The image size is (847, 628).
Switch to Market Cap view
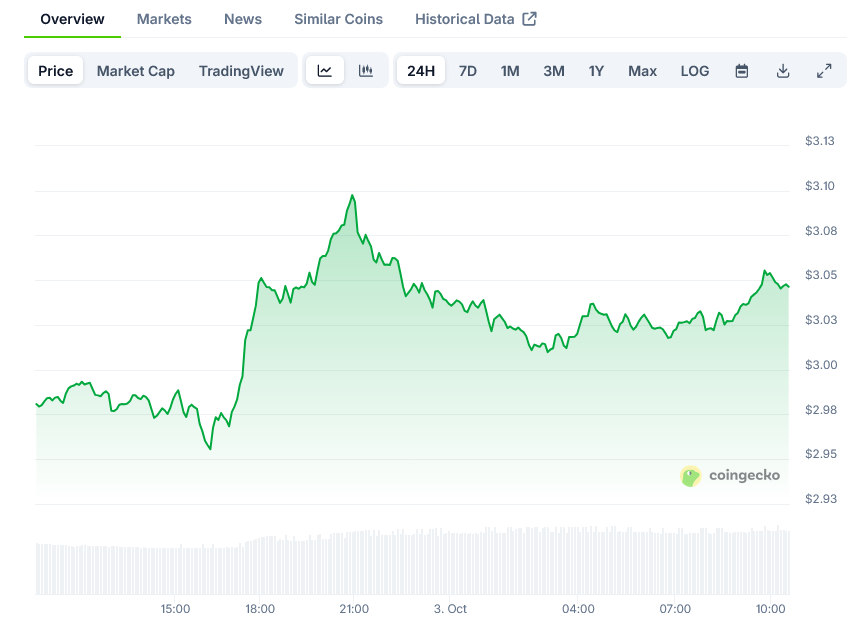click(x=136, y=71)
